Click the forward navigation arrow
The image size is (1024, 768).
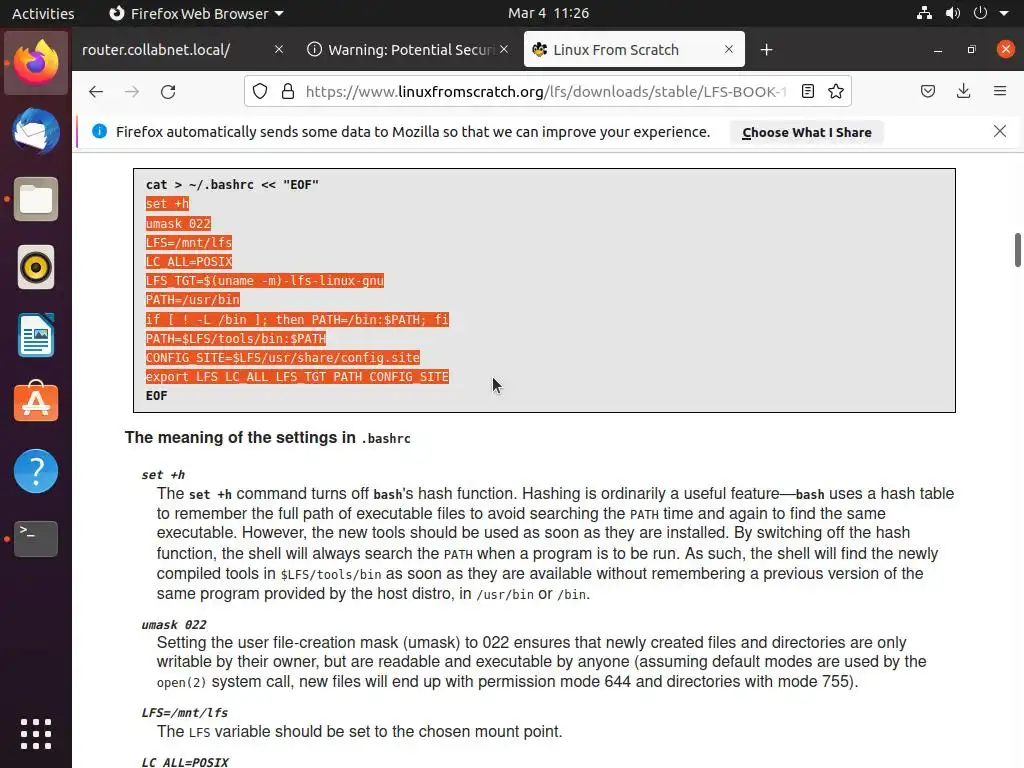(x=132, y=91)
